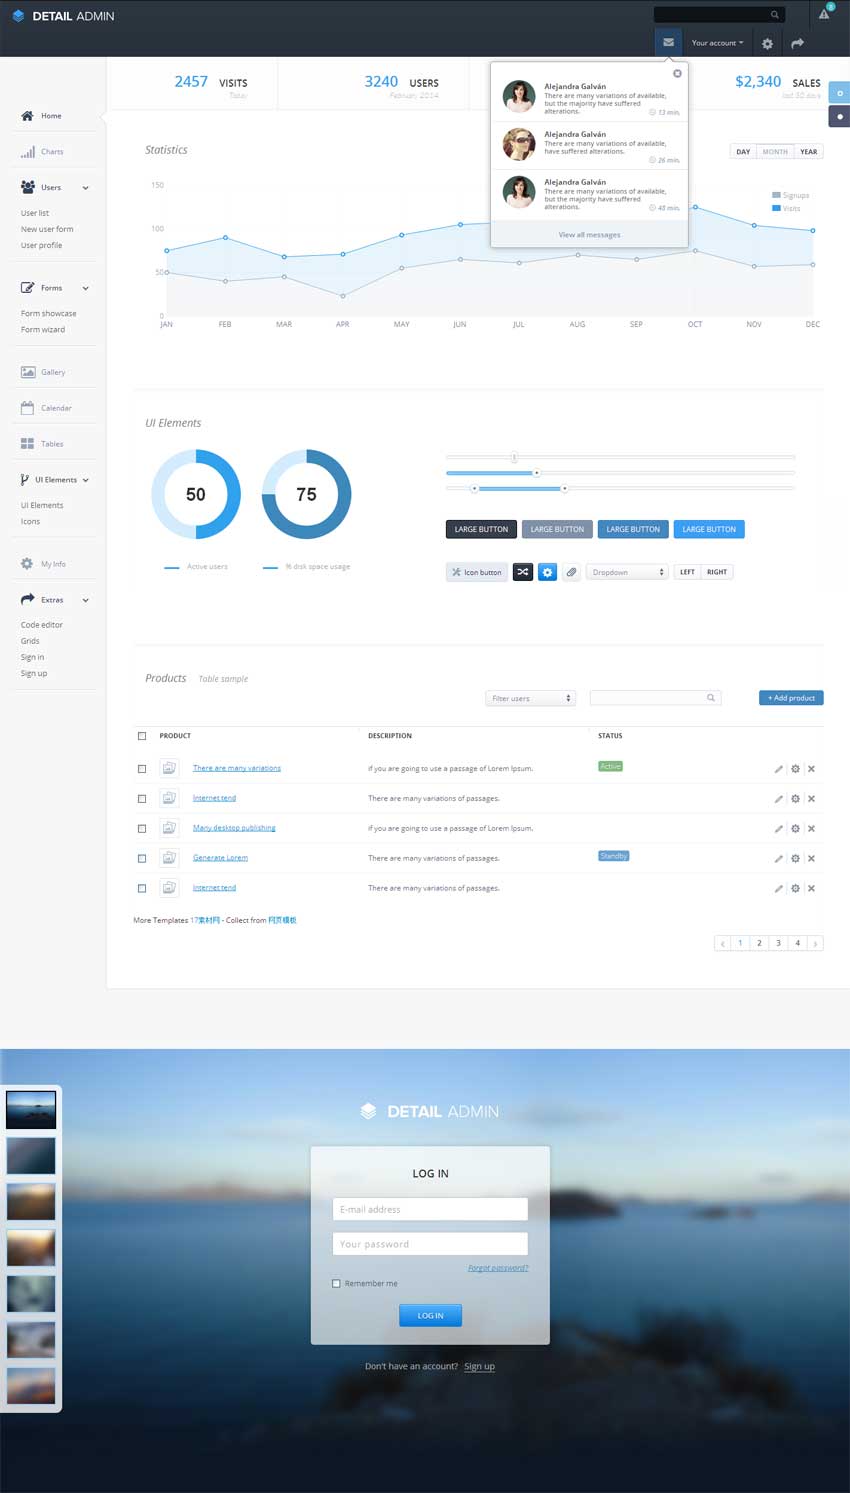Screen dimensions: 850x1493
Task: Open Your account dropdown menu
Action: [717, 43]
